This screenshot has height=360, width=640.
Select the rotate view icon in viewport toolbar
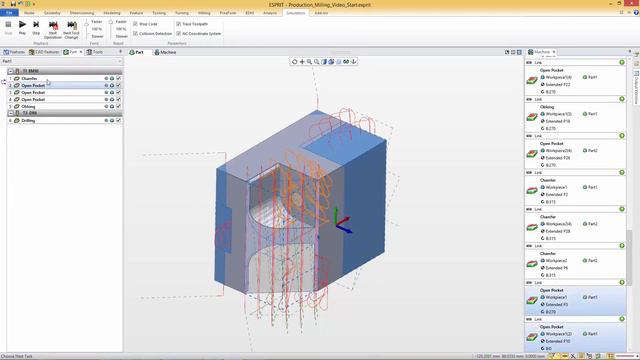tap(294, 62)
